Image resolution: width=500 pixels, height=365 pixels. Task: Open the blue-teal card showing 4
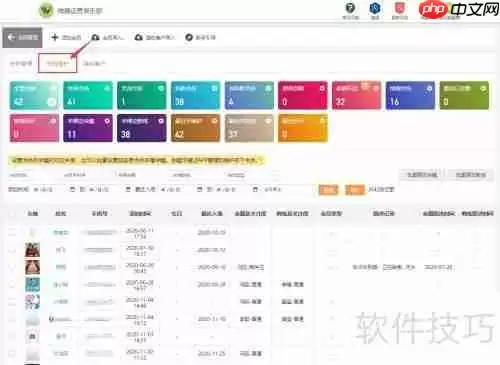(249, 95)
